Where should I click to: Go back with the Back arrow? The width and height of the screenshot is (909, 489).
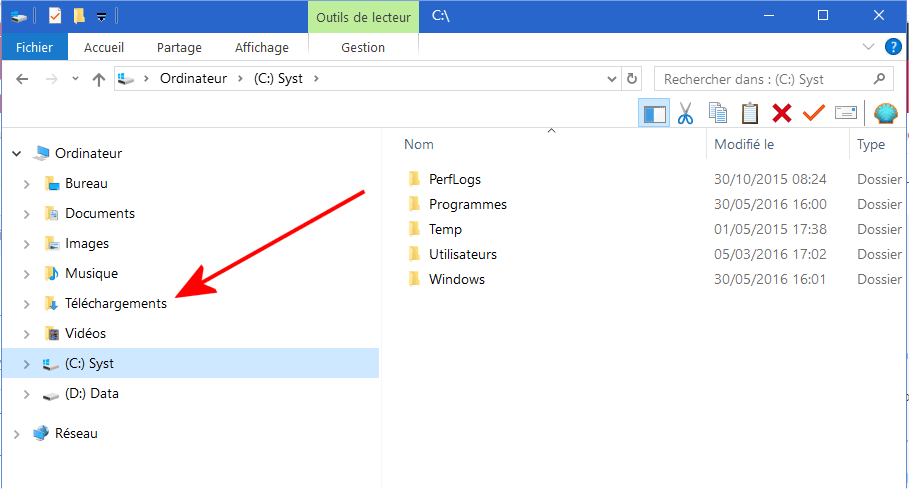(22, 79)
